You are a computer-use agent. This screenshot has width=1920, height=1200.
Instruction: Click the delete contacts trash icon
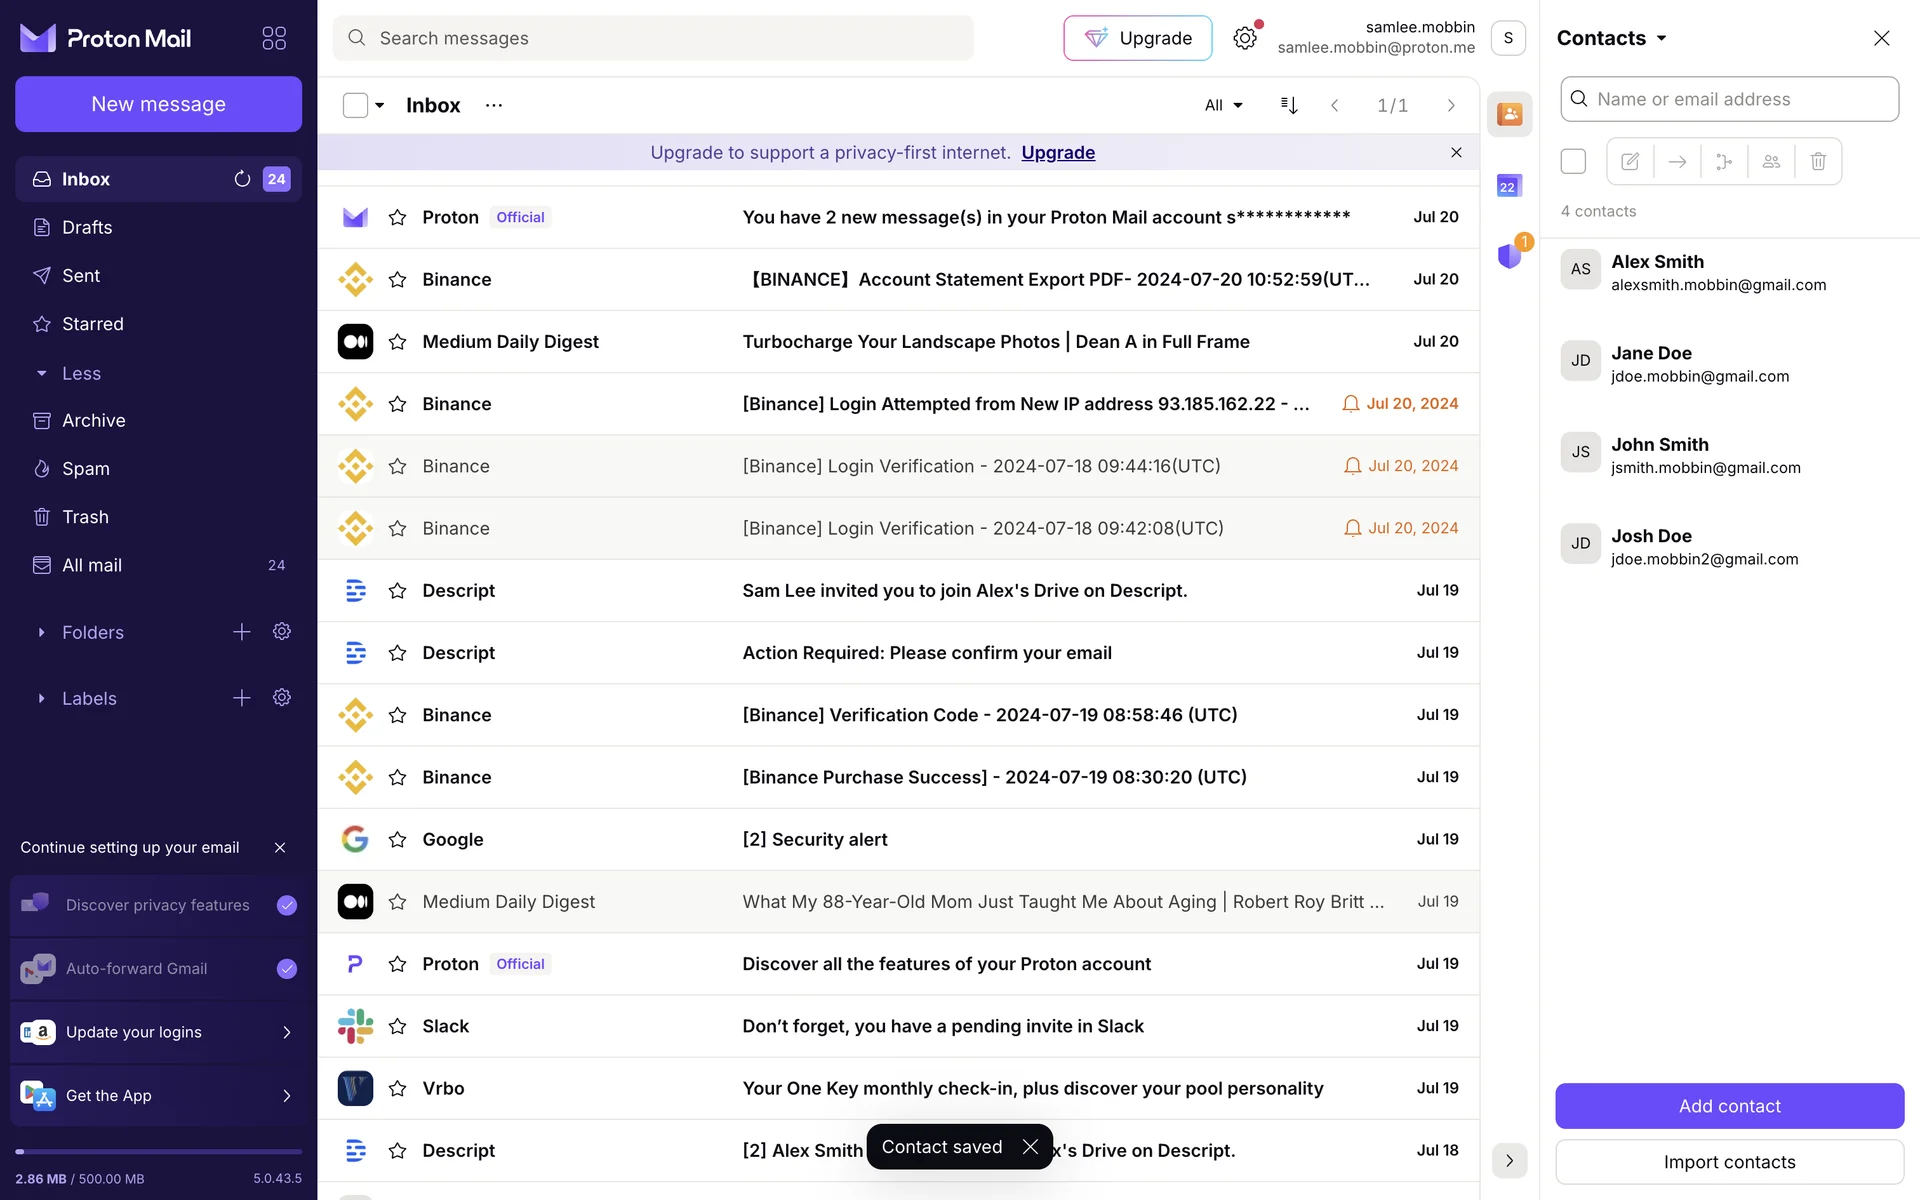coord(1818,161)
